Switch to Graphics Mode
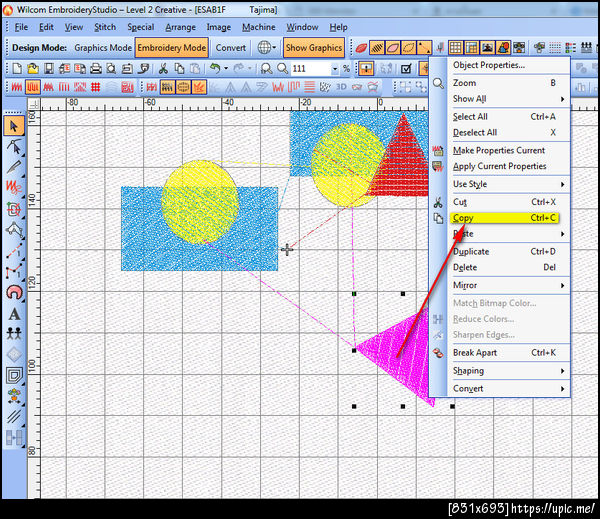Viewport: 600px width, 519px height. (103, 48)
